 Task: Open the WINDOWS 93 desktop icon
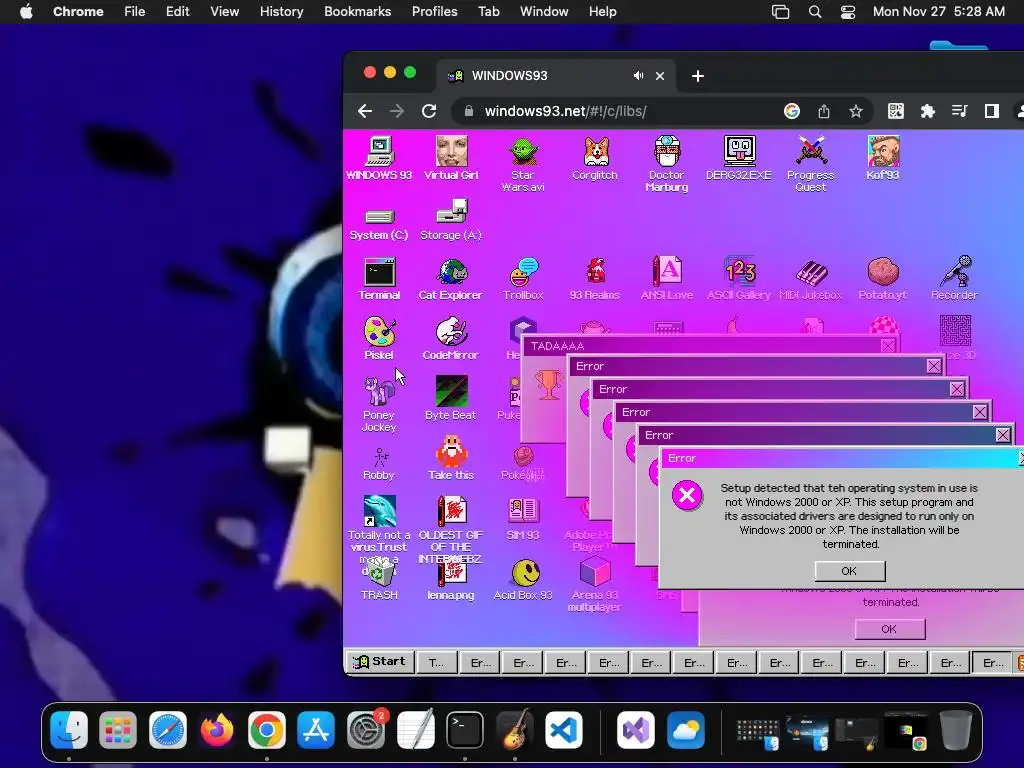click(x=379, y=157)
